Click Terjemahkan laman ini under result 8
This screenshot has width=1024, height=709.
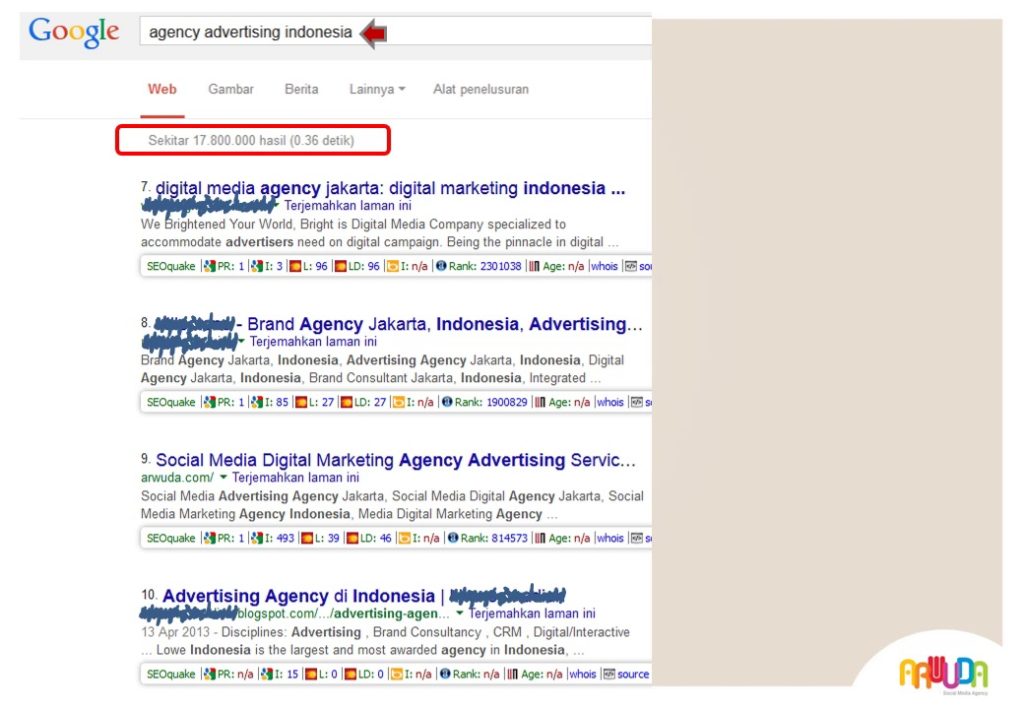pyautogui.click(x=313, y=341)
